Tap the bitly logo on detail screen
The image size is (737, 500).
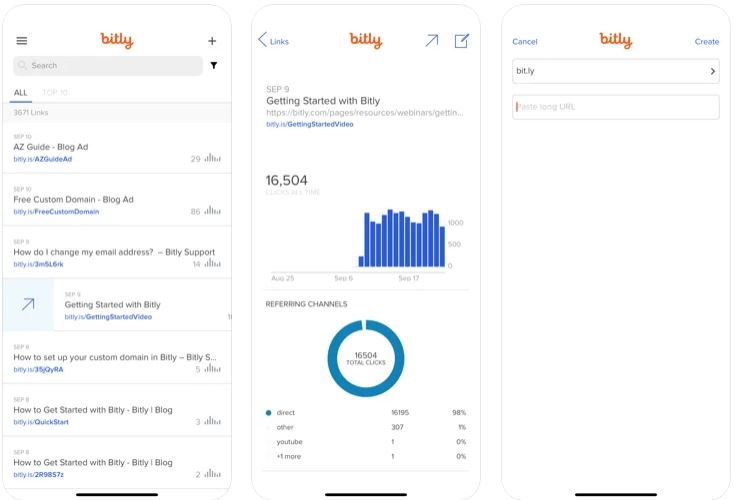click(366, 40)
